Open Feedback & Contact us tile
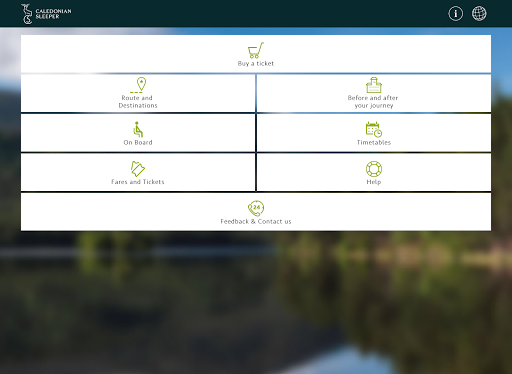The width and height of the screenshot is (512, 374). pyautogui.click(x=256, y=212)
